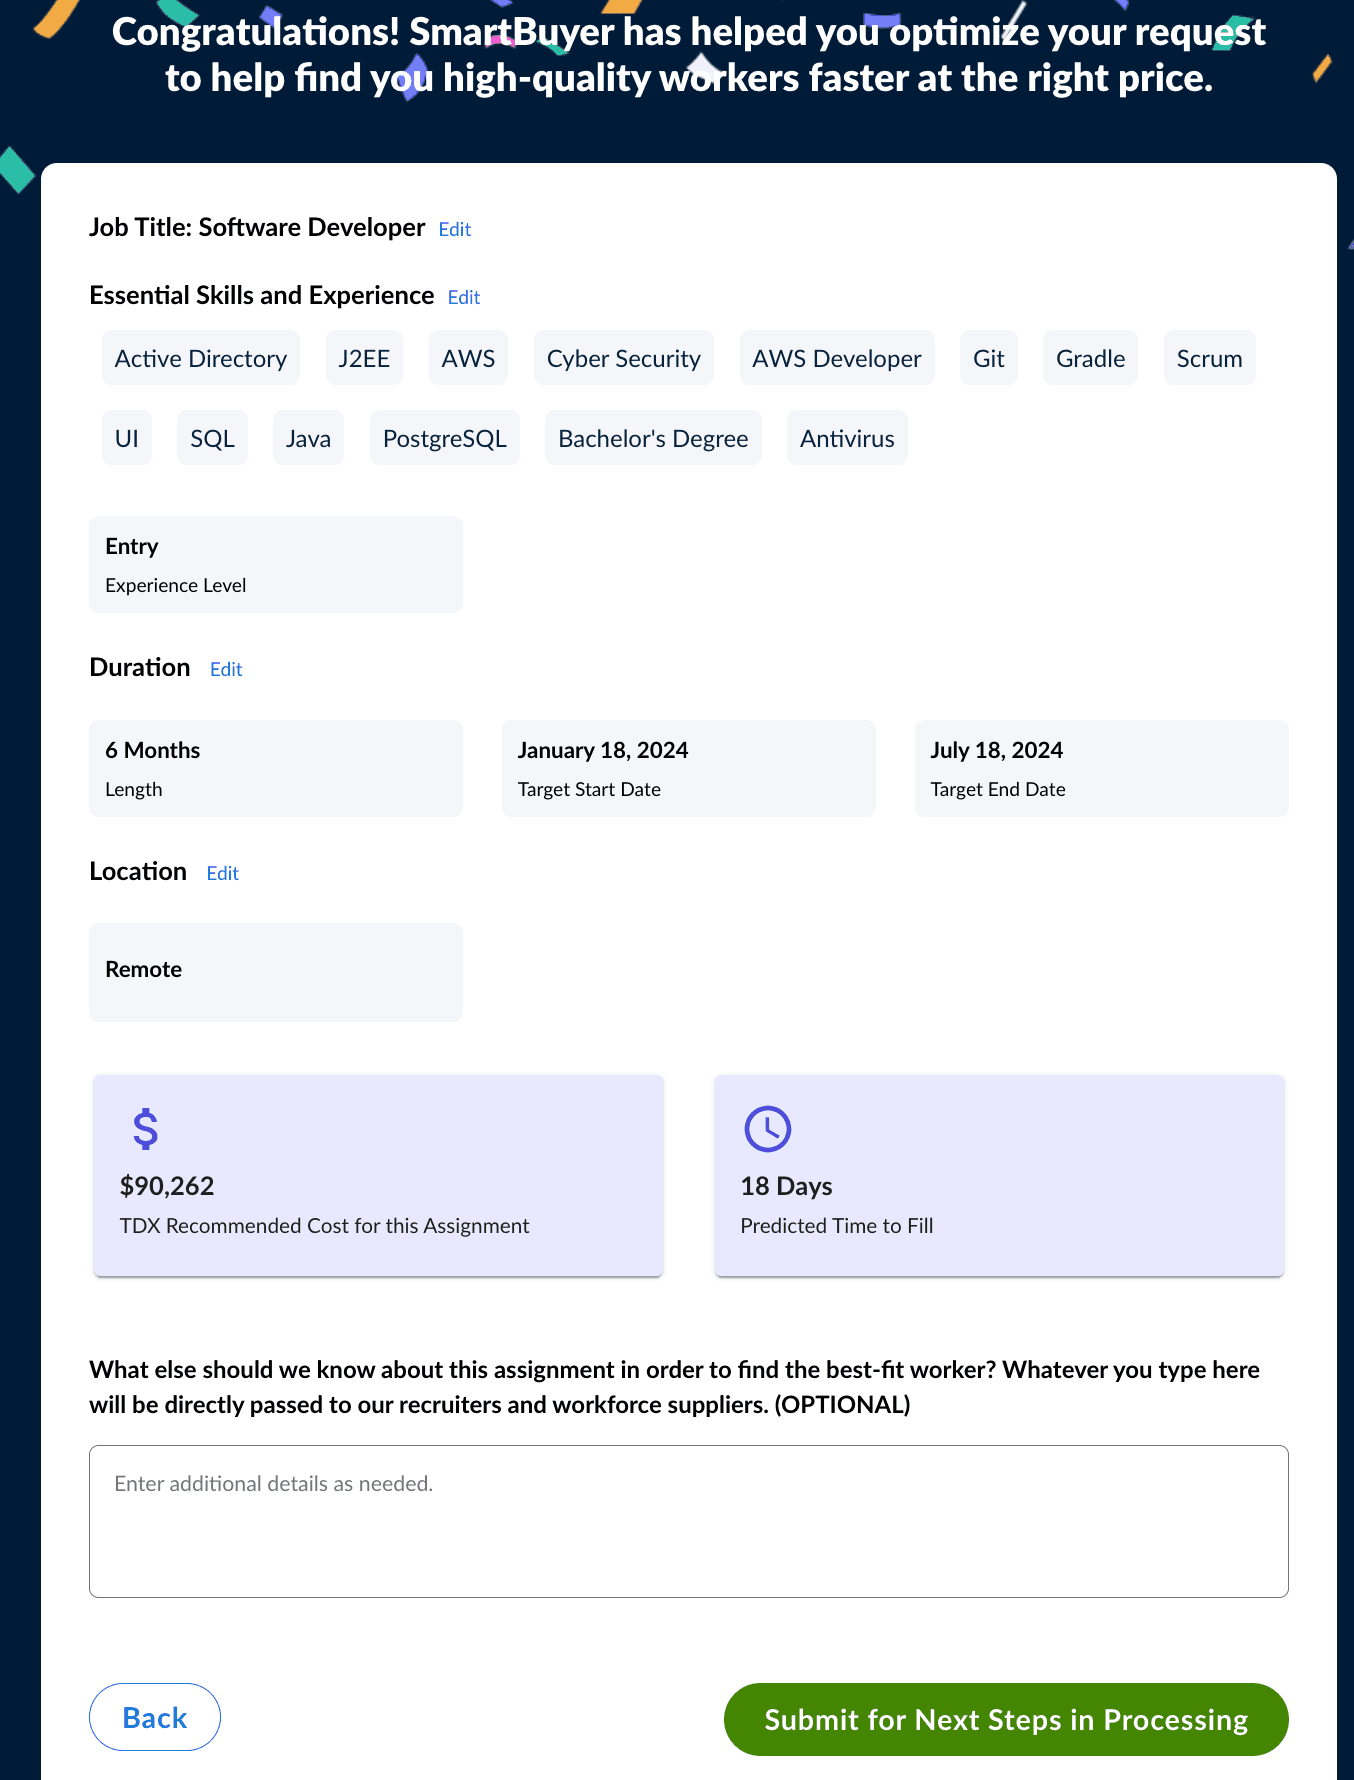This screenshot has width=1354, height=1780.
Task: Click the Target End Date label
Action: 998,789
